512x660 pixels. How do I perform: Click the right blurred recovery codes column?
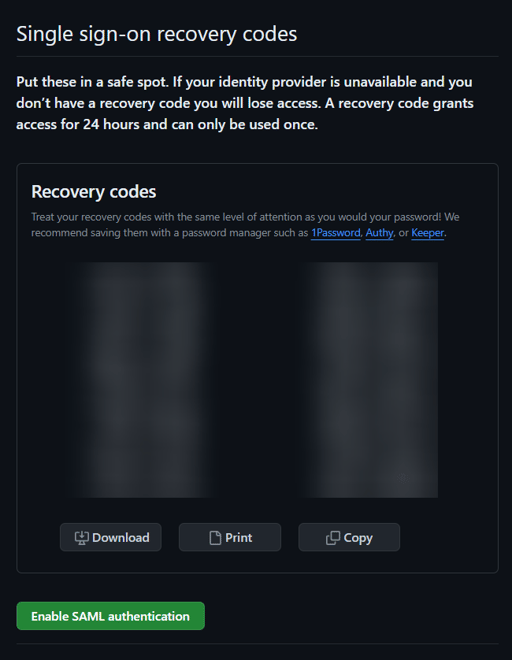pyautogui.click(x=368, y=380)
